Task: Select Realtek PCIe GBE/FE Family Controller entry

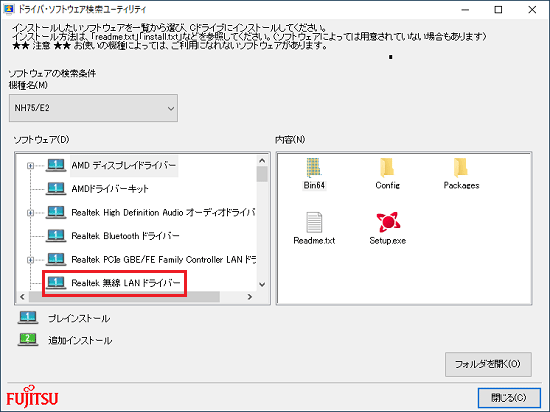Action: [x=163, y=259]
